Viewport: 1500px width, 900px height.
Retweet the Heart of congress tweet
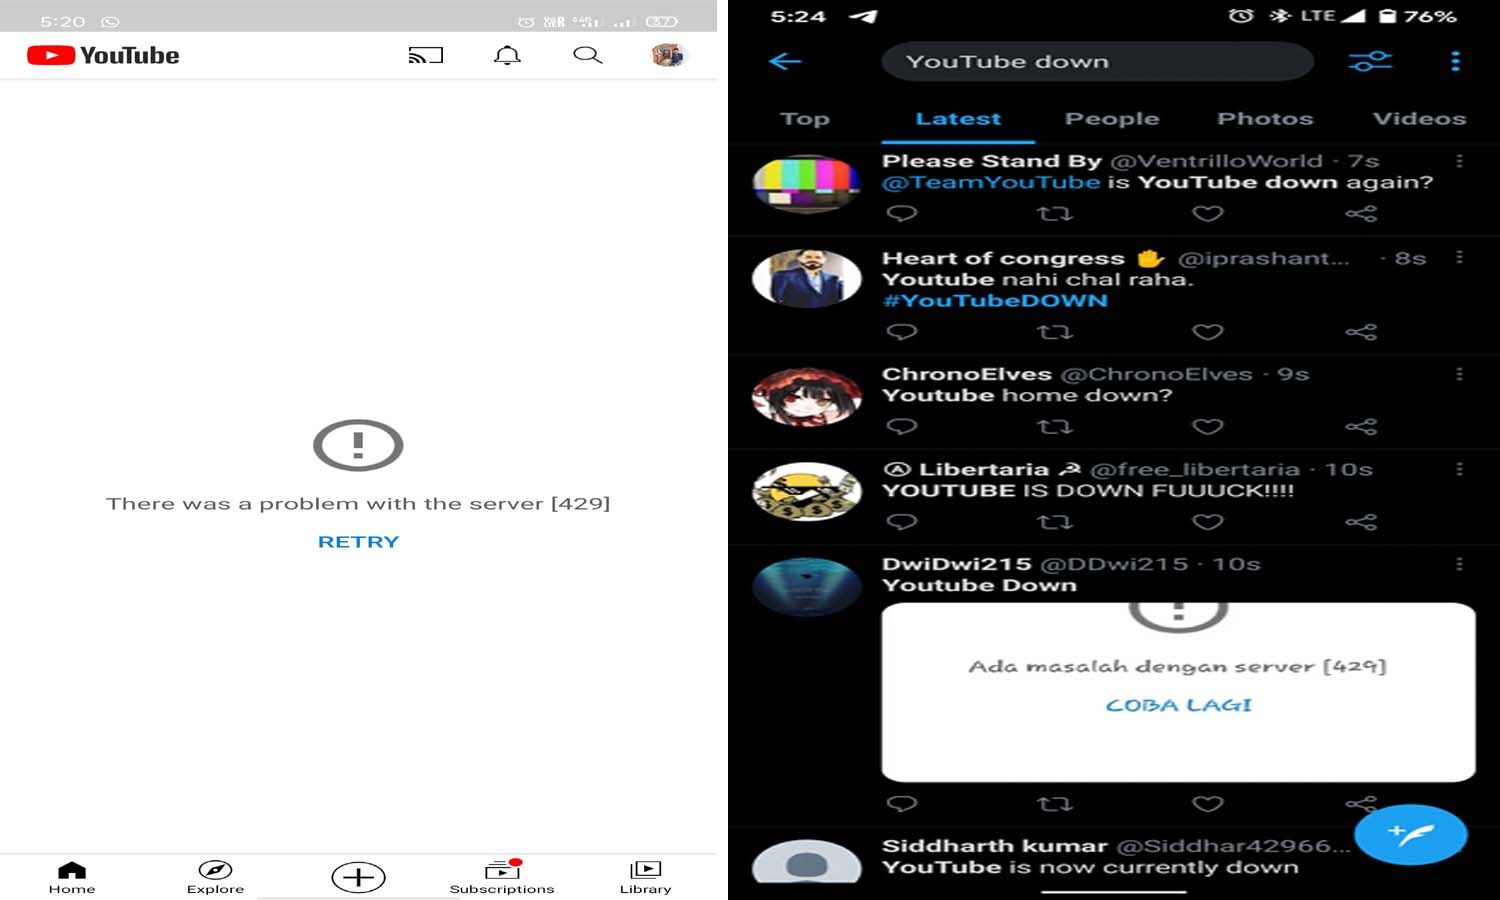(x=1055, y=331)
